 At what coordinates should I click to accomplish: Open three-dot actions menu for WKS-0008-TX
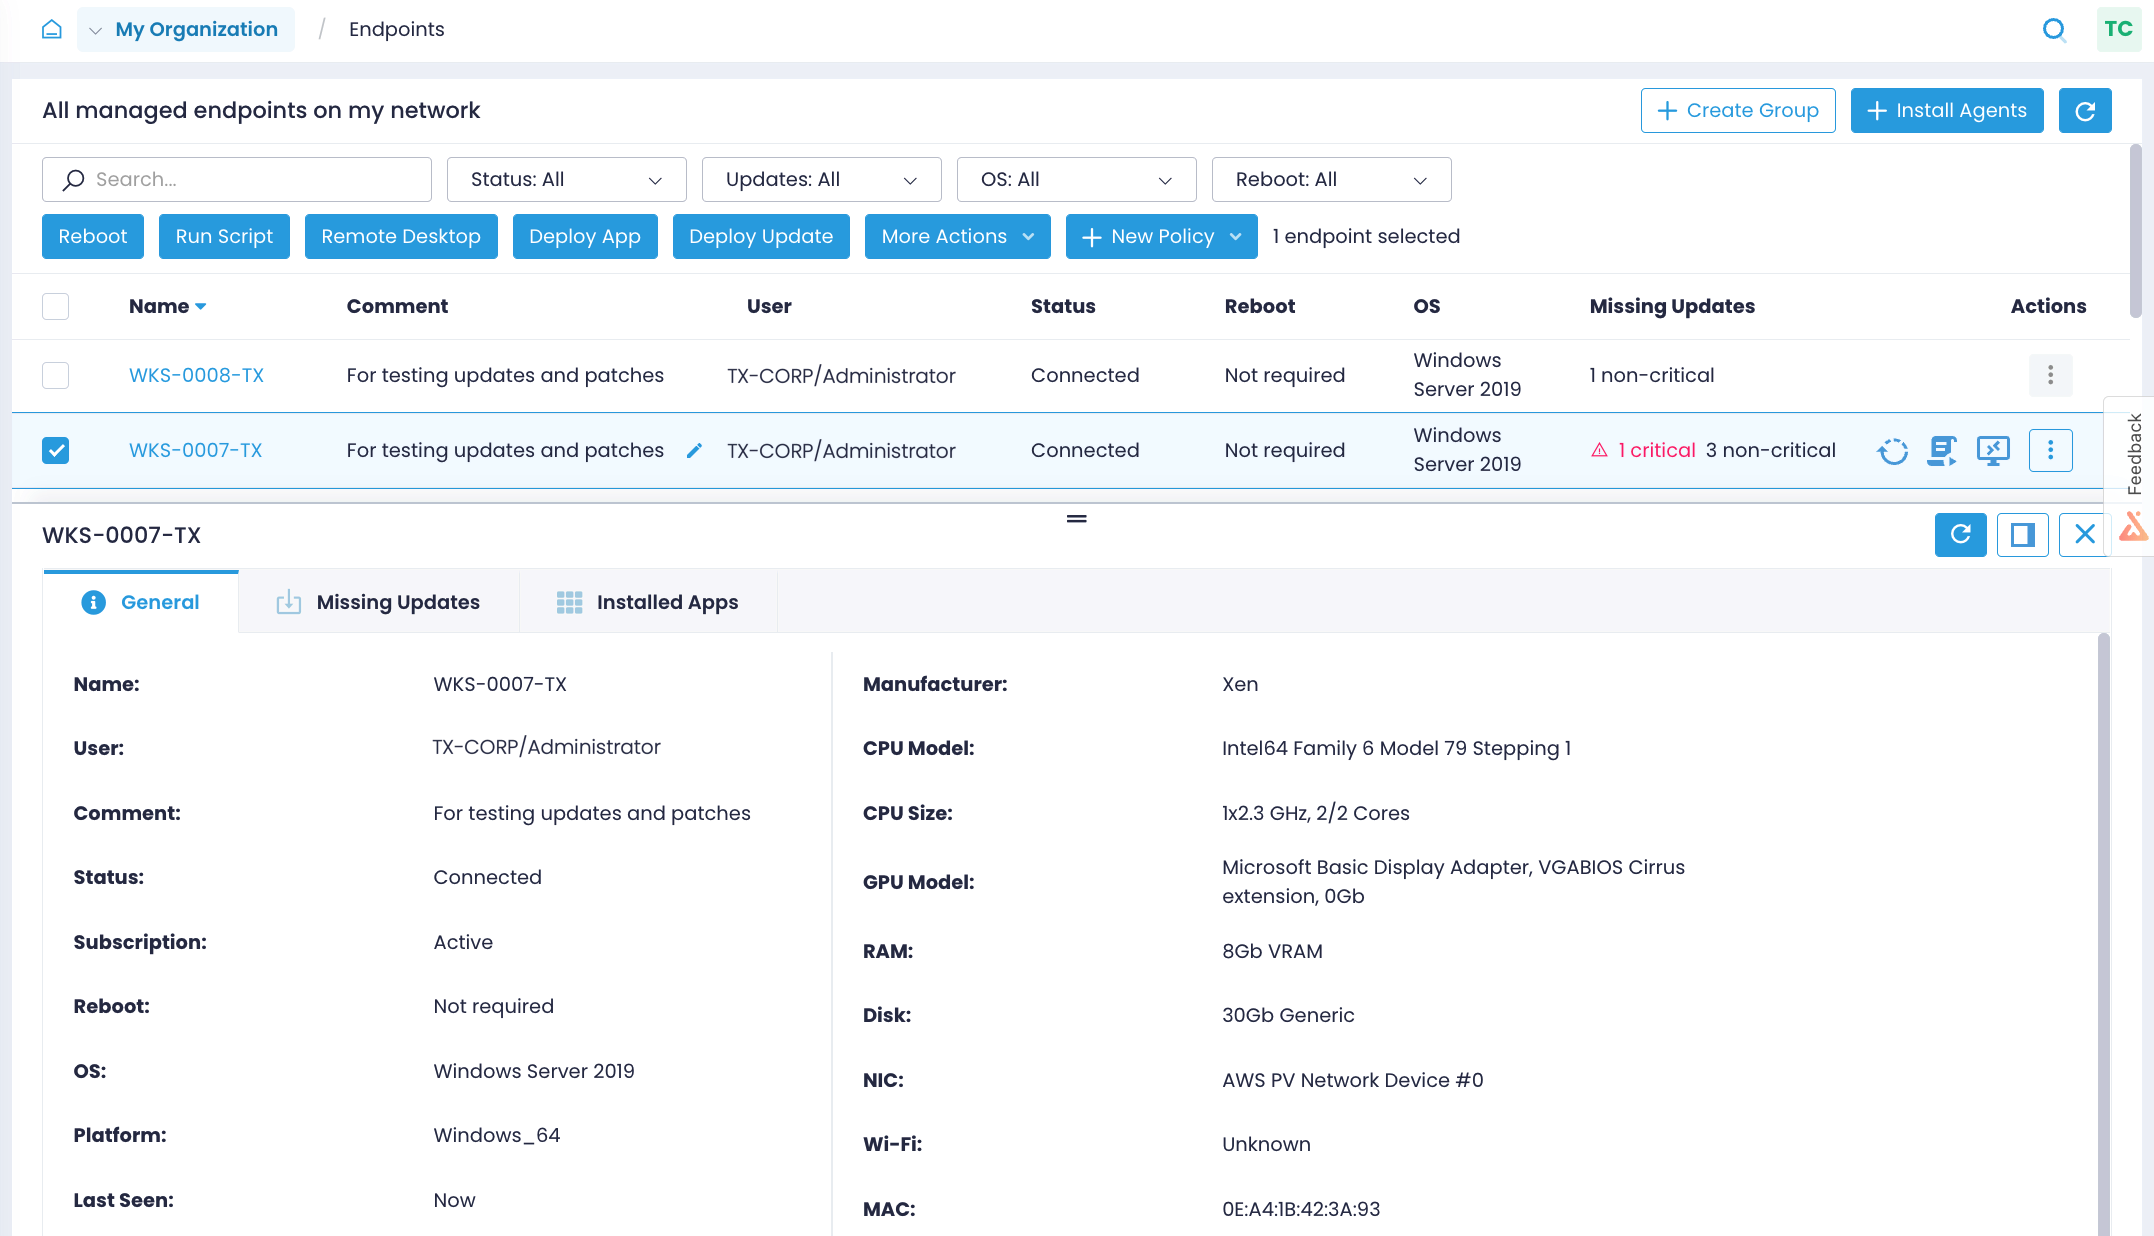(2050, 375)
